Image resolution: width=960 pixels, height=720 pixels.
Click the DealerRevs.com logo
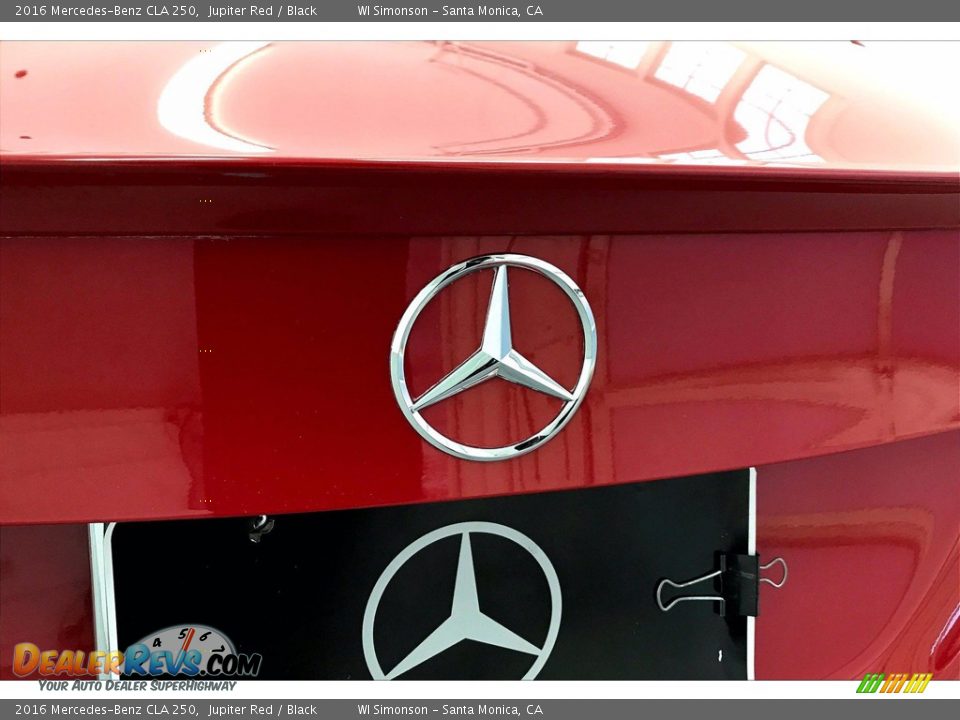click(137, 658)
